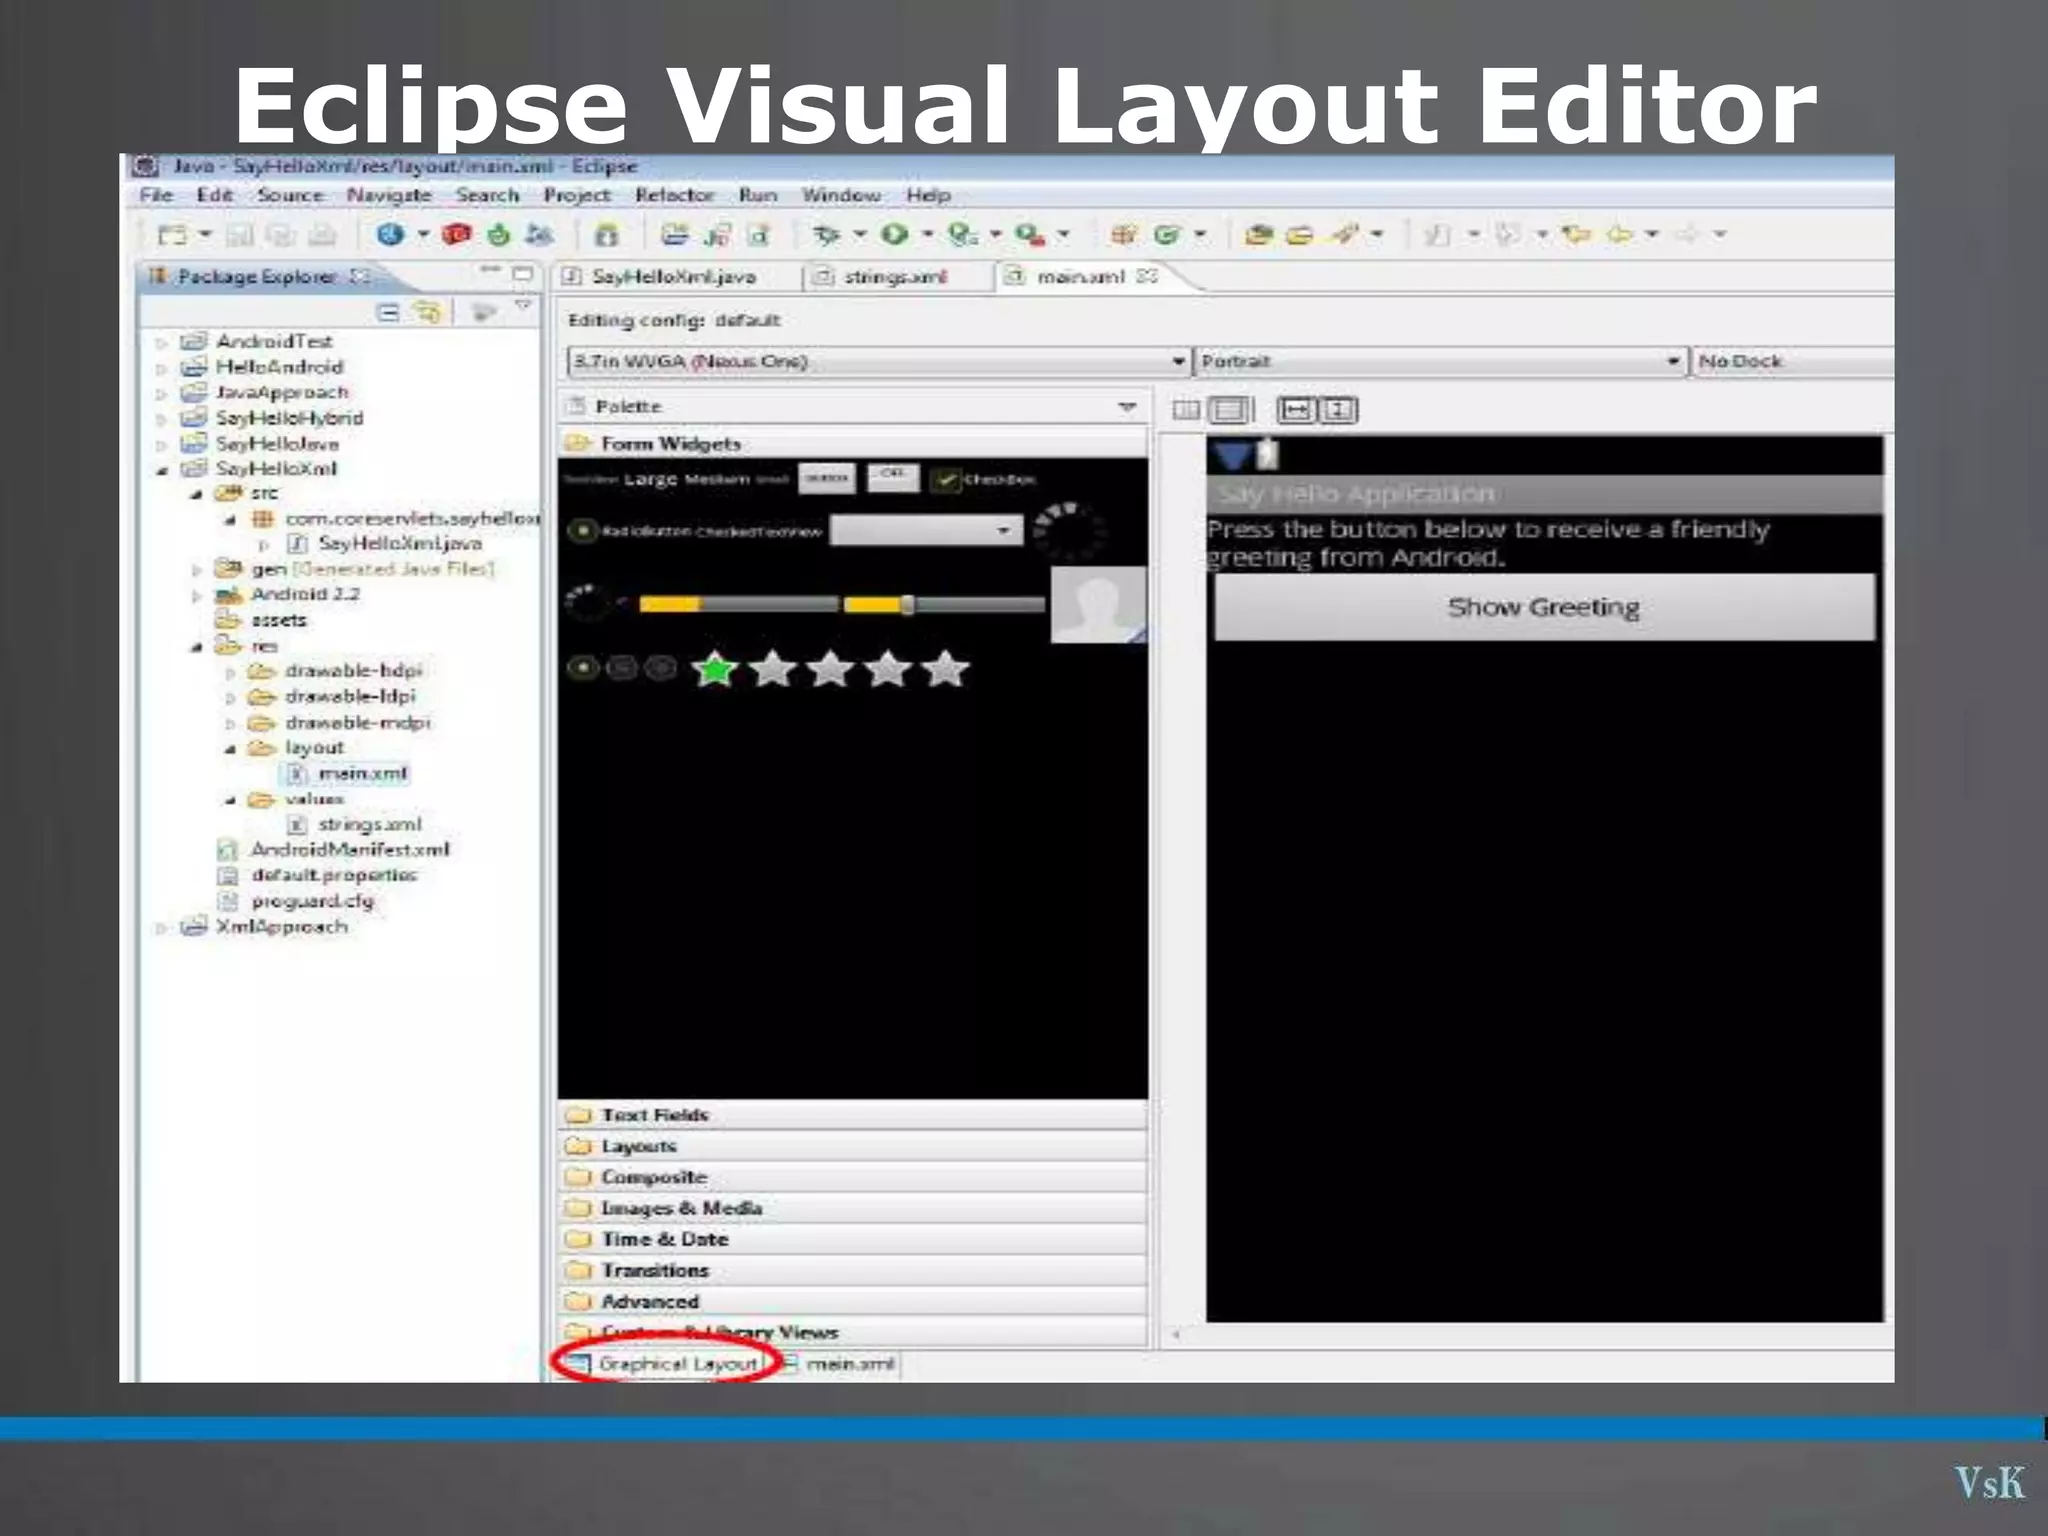Open the Text Fields palette category
The image size is (2048, 1536).
pyautogui.click(x=852, y=1115)
